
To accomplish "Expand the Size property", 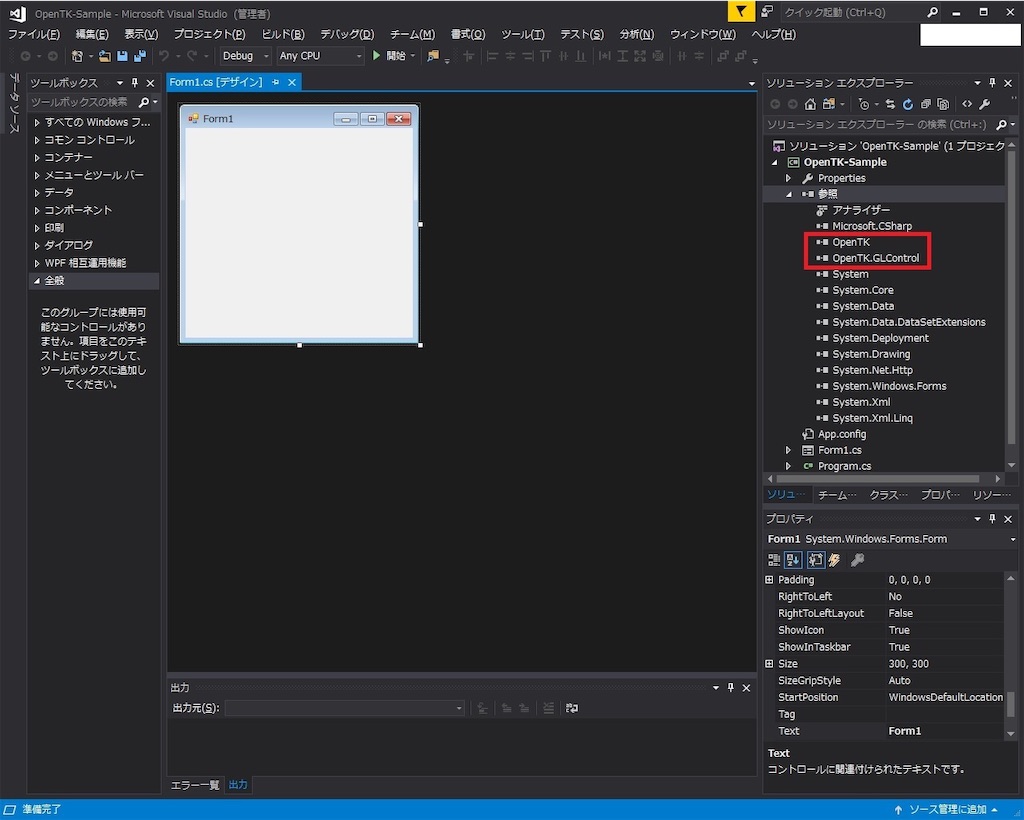I will (x=769, y=664).
